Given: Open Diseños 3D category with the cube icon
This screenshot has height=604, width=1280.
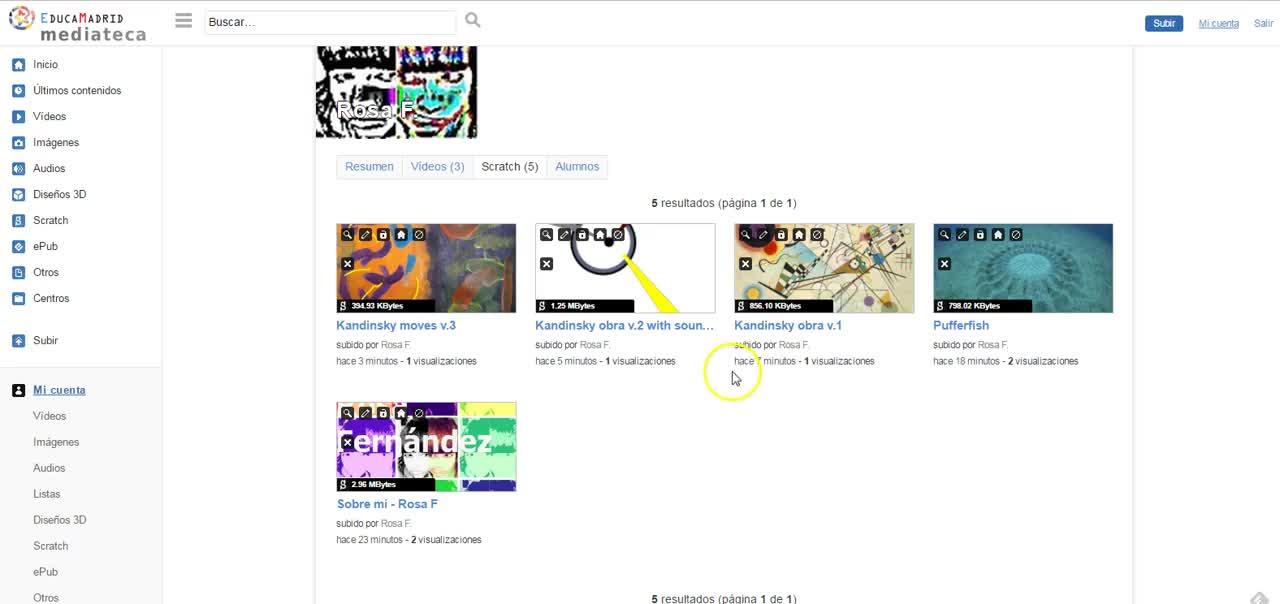Looking at the screenshot, I should (59, 194).
